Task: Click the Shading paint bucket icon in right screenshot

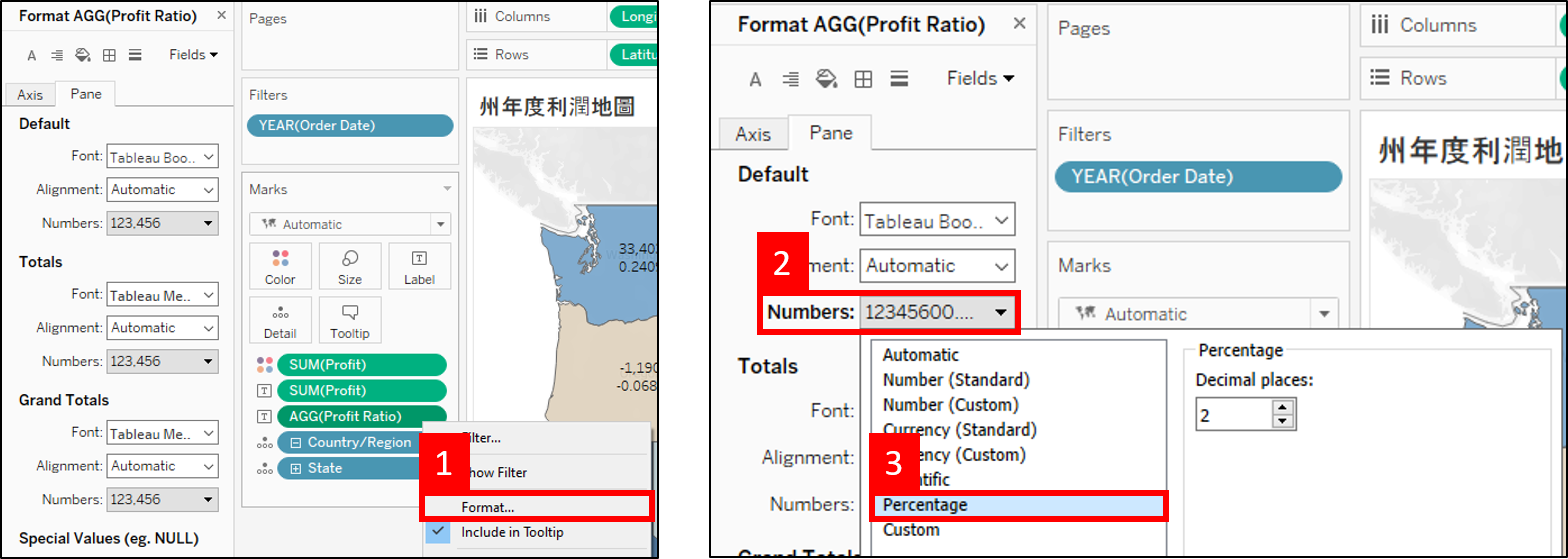Action: coord(826,78)
